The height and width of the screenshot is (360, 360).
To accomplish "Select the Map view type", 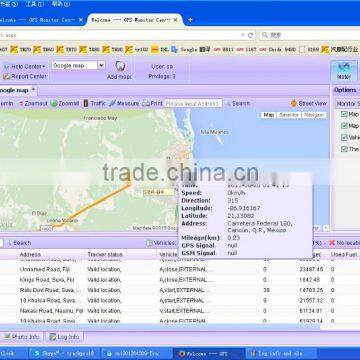I will click(x=269, y=115).
